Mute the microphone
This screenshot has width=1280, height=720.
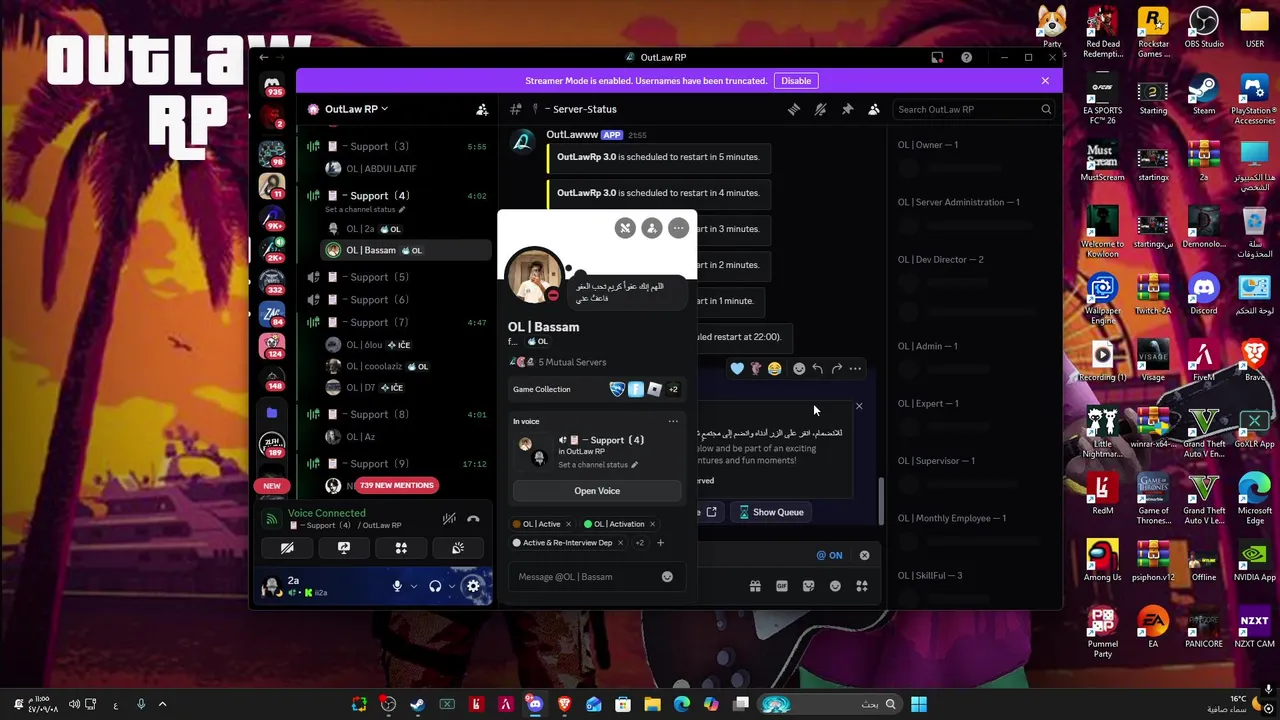tap(397, 586)
